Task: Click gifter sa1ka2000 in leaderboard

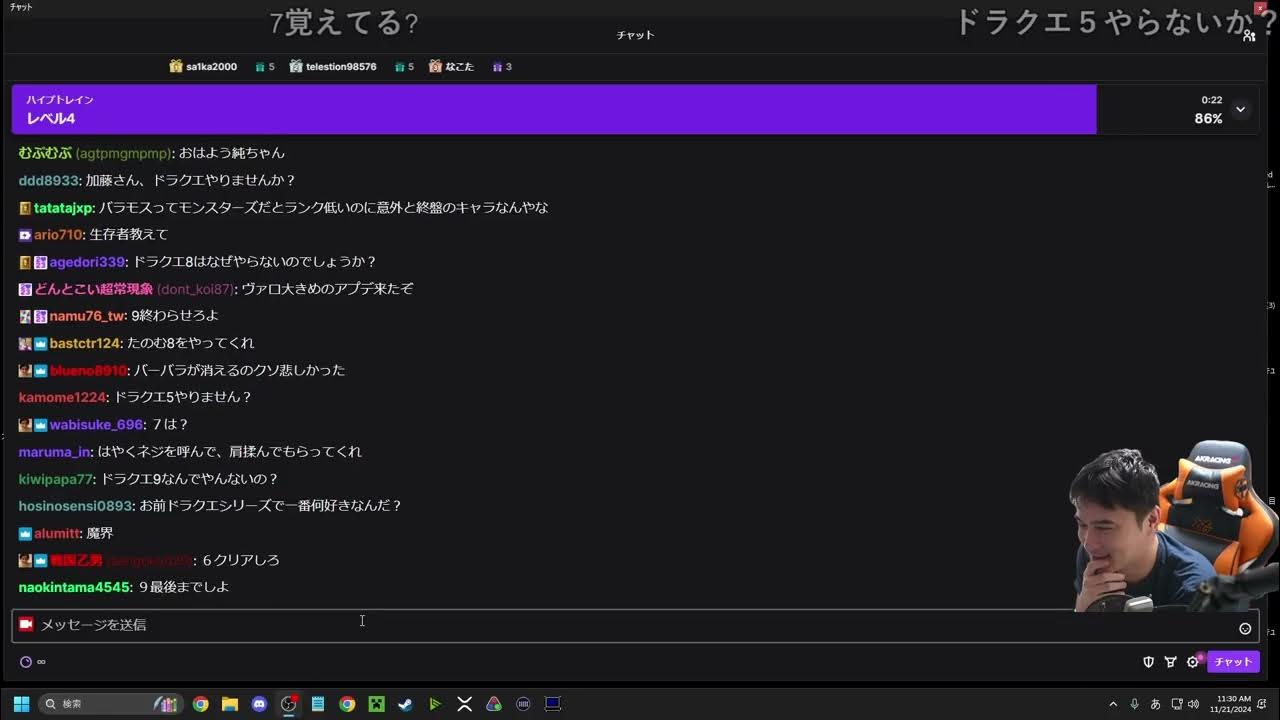Action: point(211,67)
